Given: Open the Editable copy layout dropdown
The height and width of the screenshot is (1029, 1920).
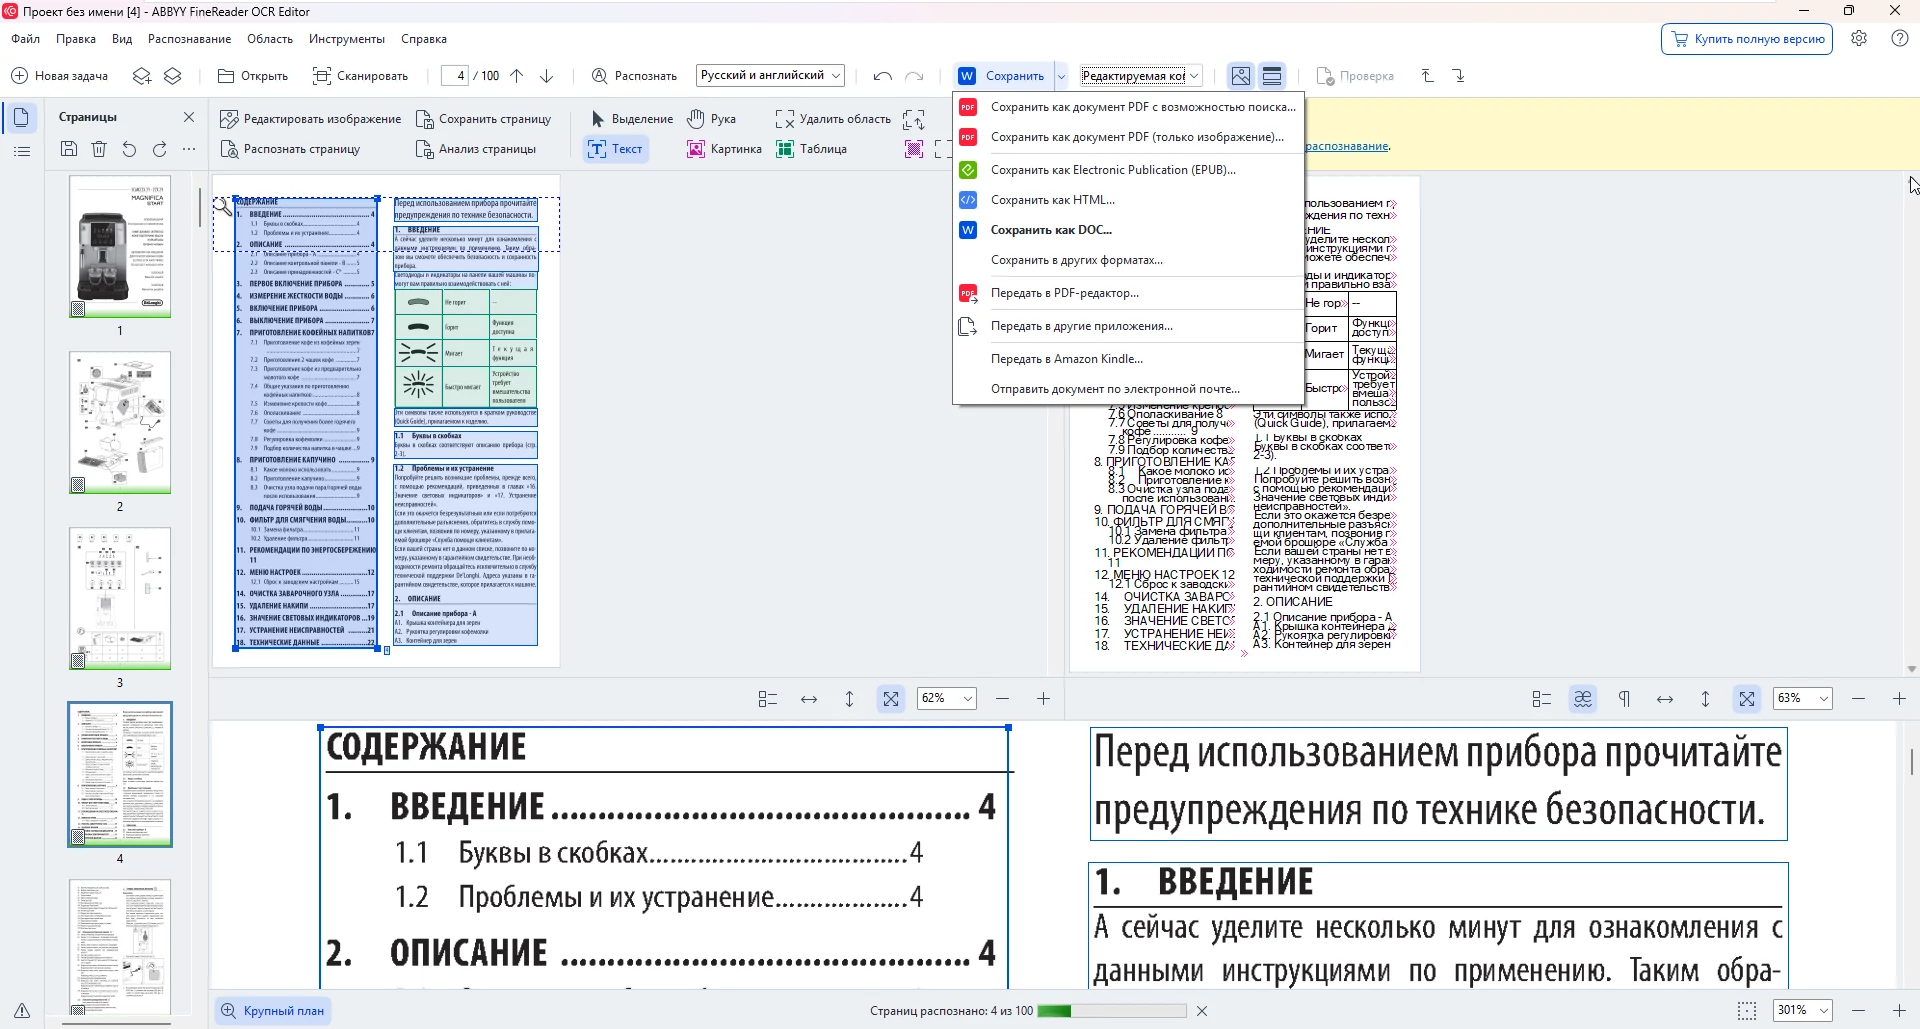Looking at the screenshot, I should (1140, 76).
